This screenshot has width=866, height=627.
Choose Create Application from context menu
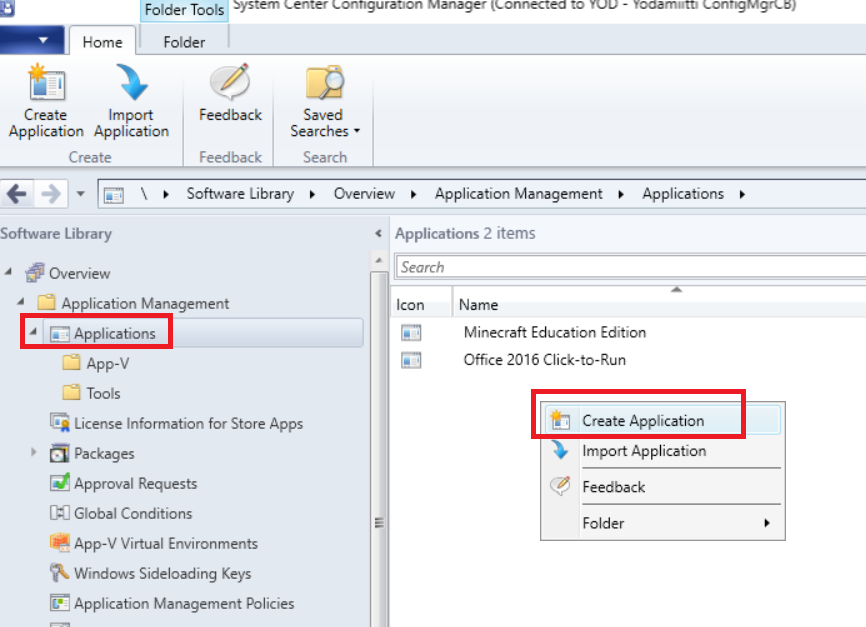pyautogui.click(x=662, y=420)
